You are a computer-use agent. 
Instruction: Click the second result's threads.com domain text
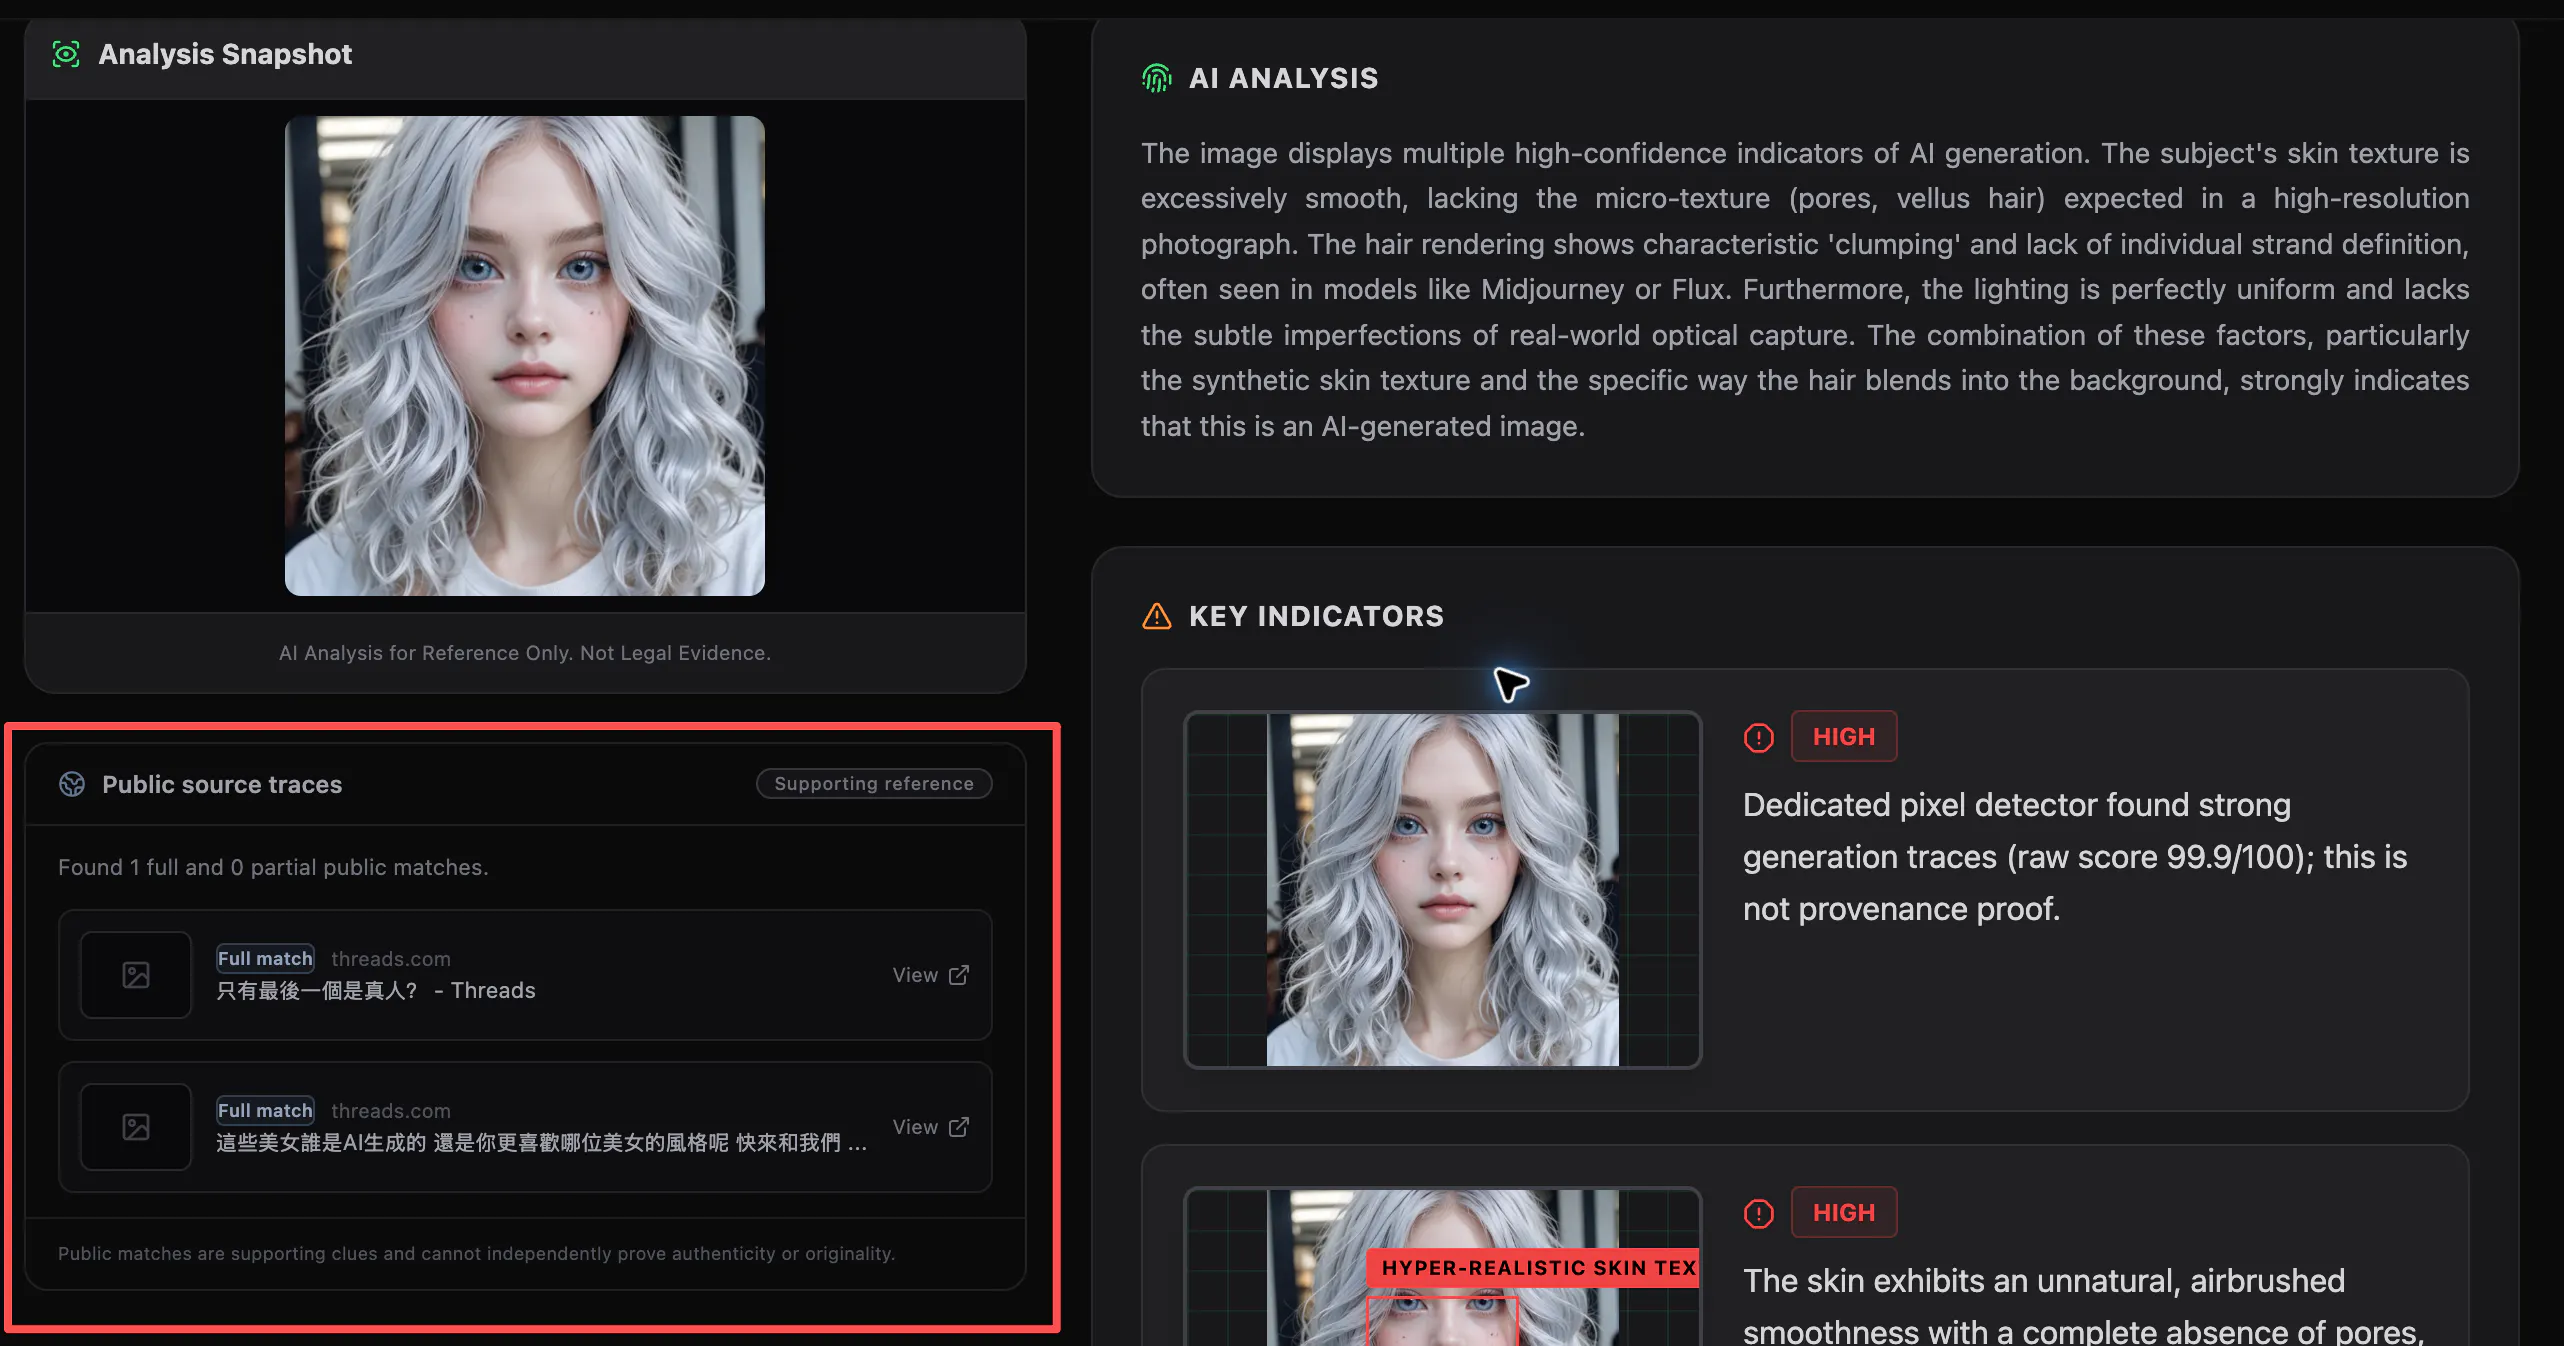pos(391,1111)
